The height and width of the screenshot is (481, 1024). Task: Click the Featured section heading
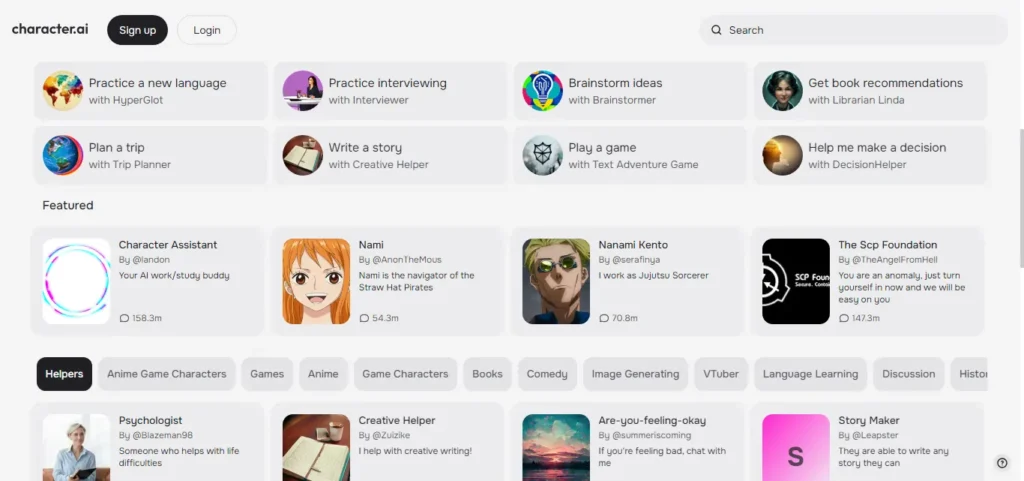(68, 205)
